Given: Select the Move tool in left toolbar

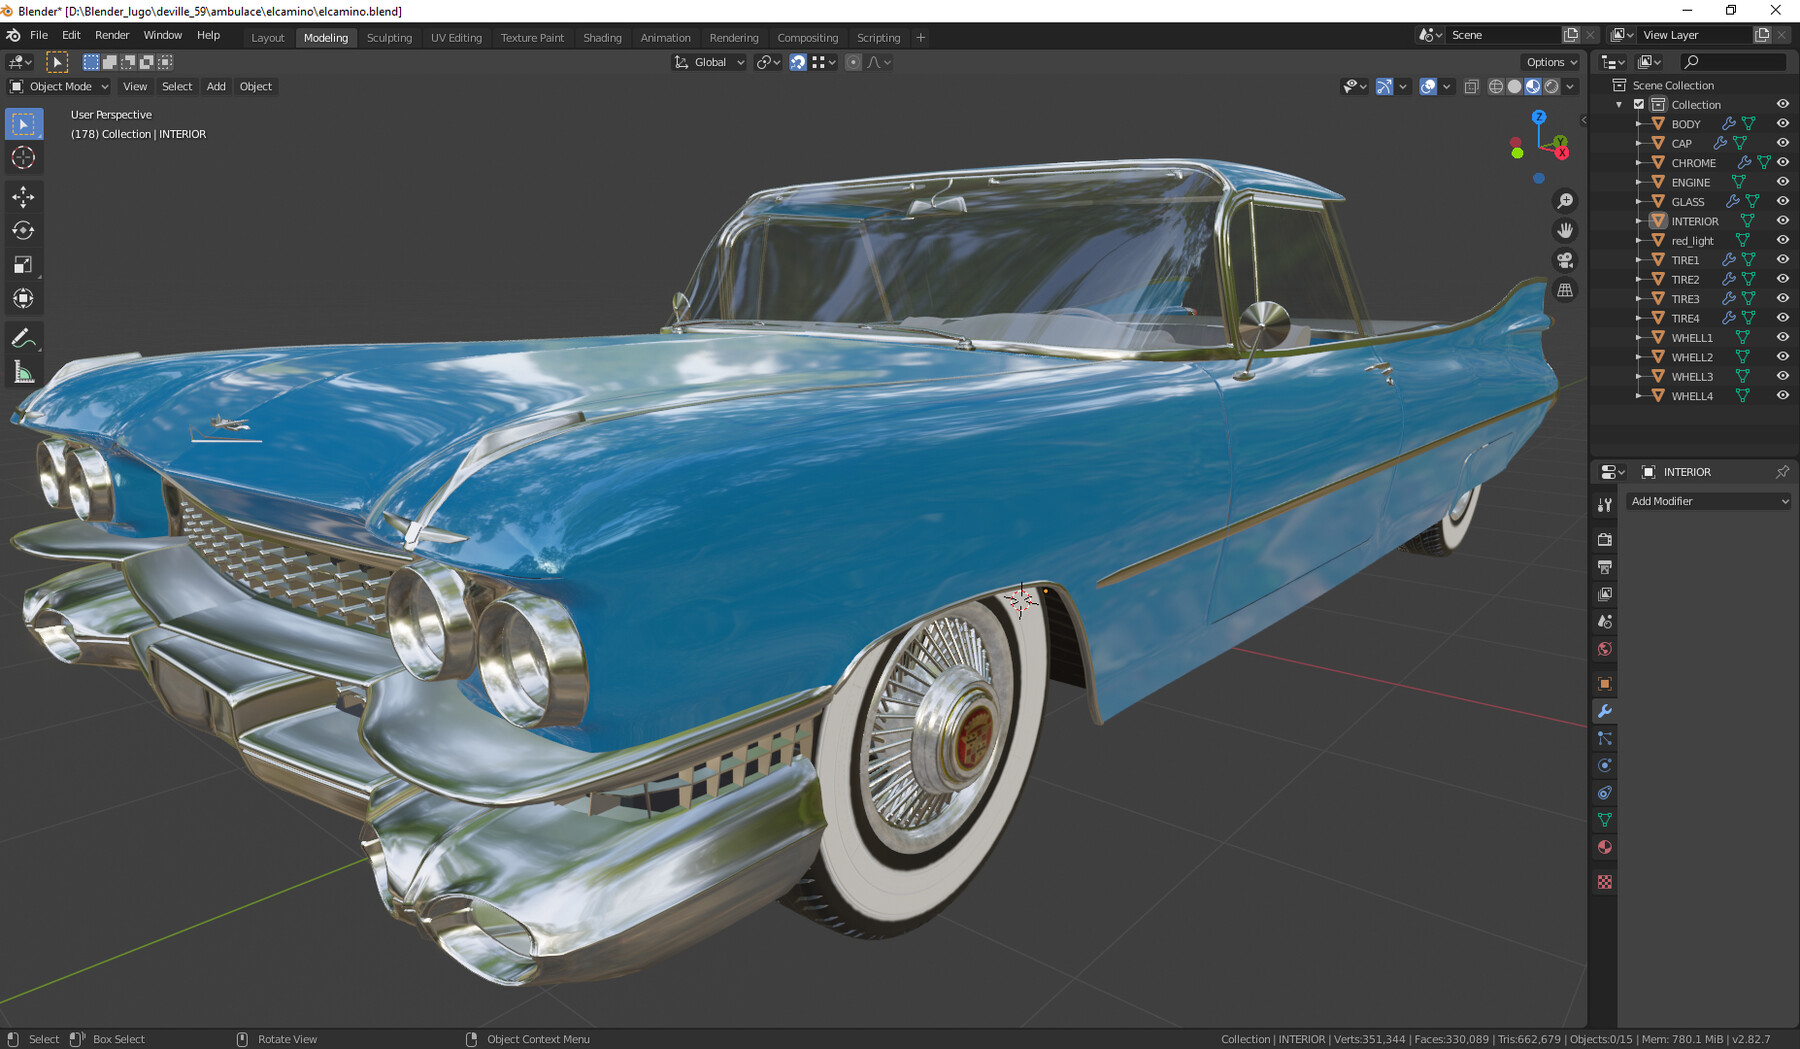Looking at the screenshot, I should coord(23,197).
